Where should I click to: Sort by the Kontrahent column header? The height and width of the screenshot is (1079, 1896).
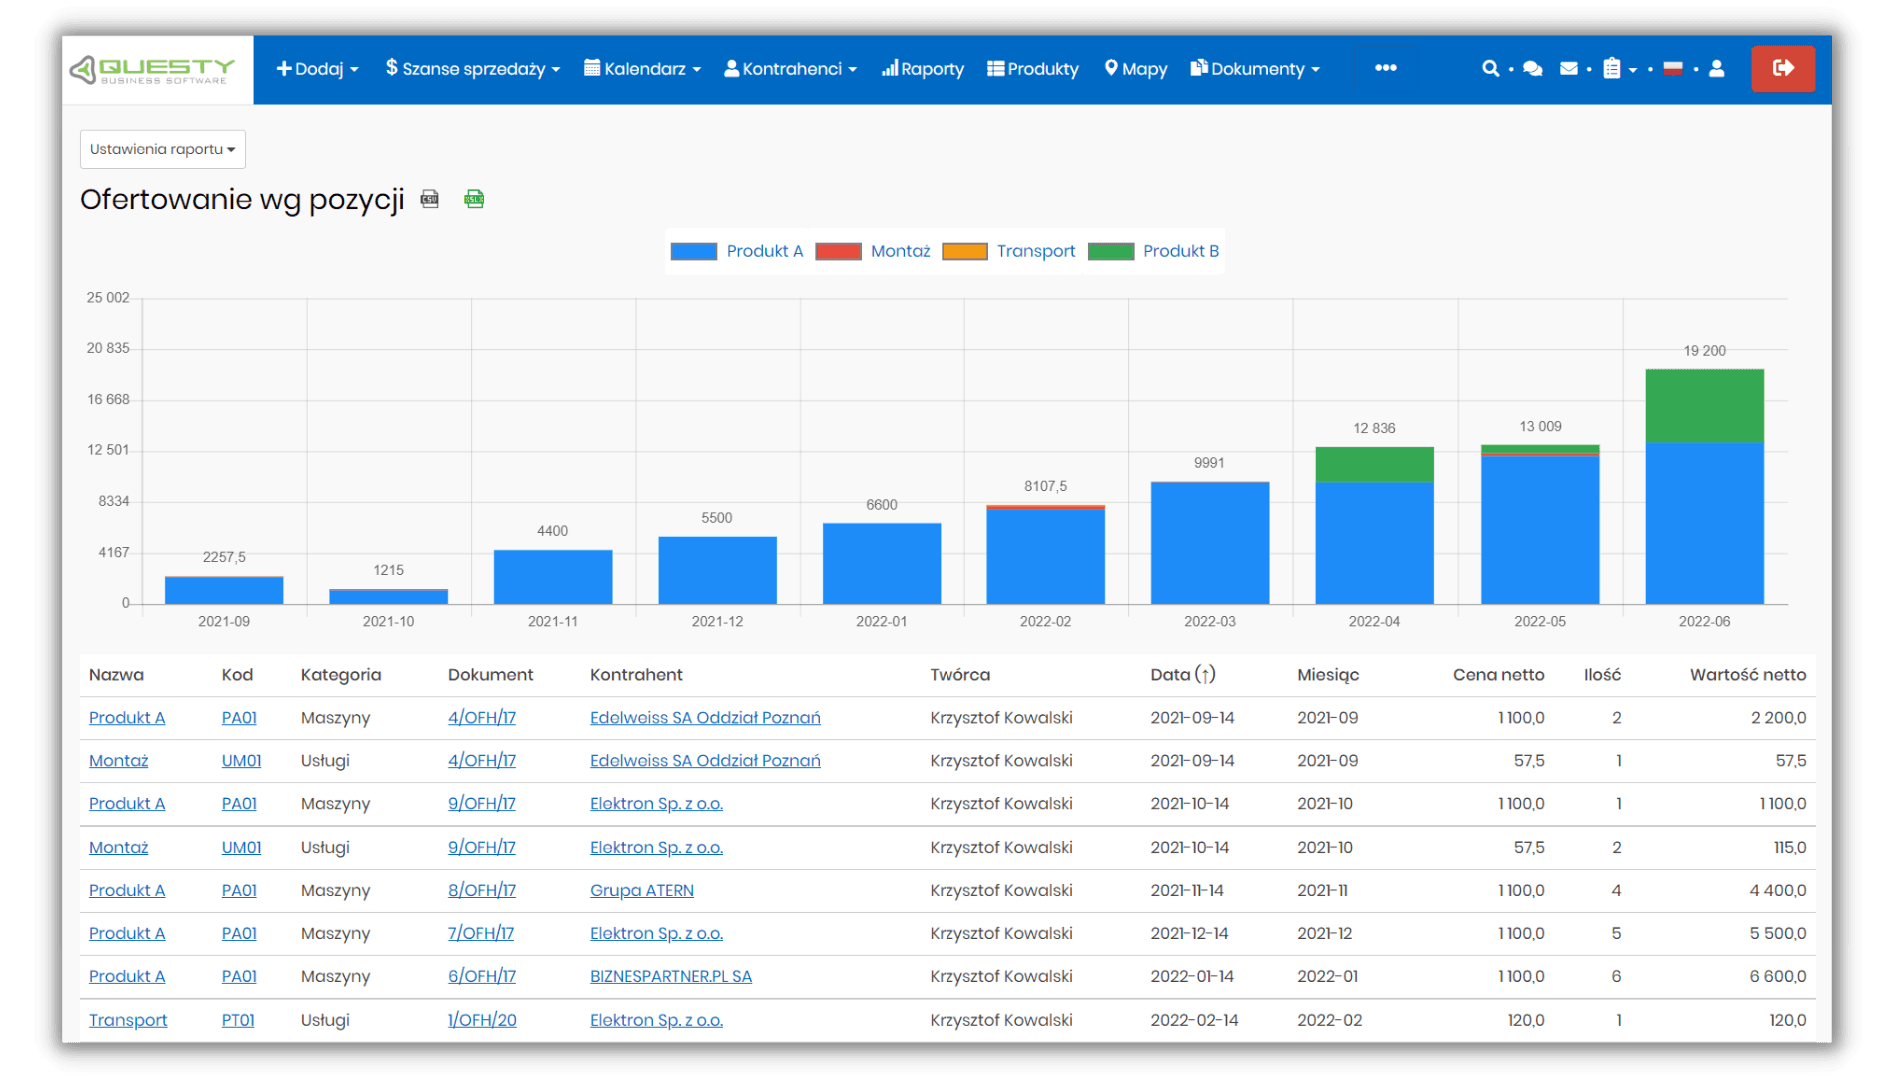(x=636, y=675)
